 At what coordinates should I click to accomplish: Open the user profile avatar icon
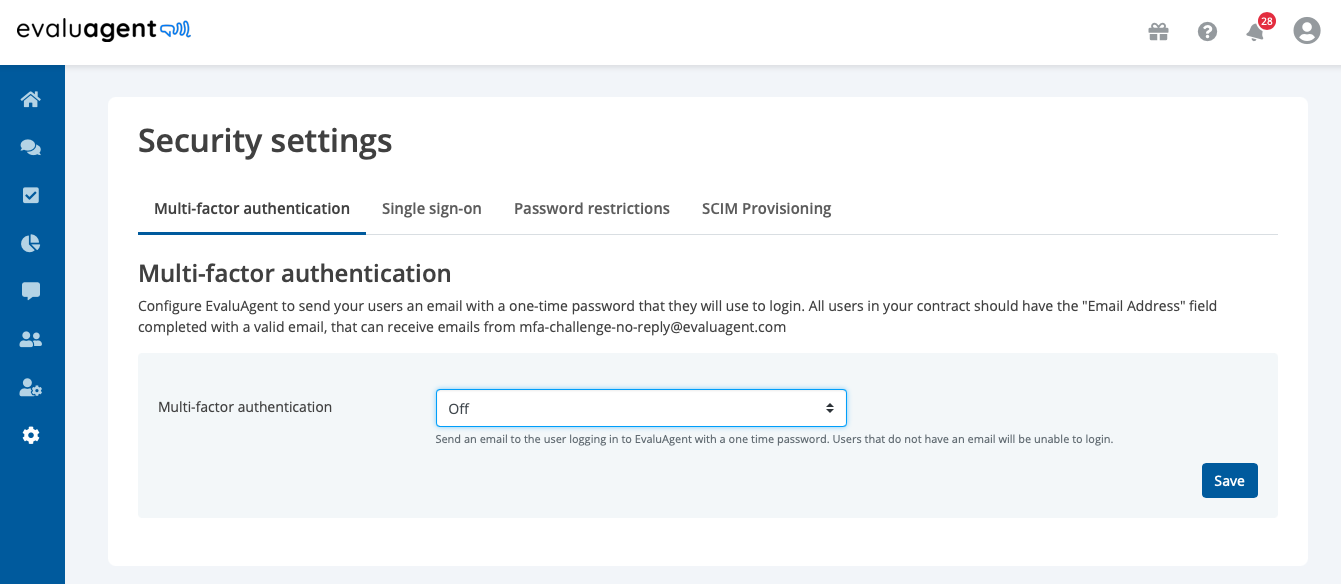pos(1307,31)
